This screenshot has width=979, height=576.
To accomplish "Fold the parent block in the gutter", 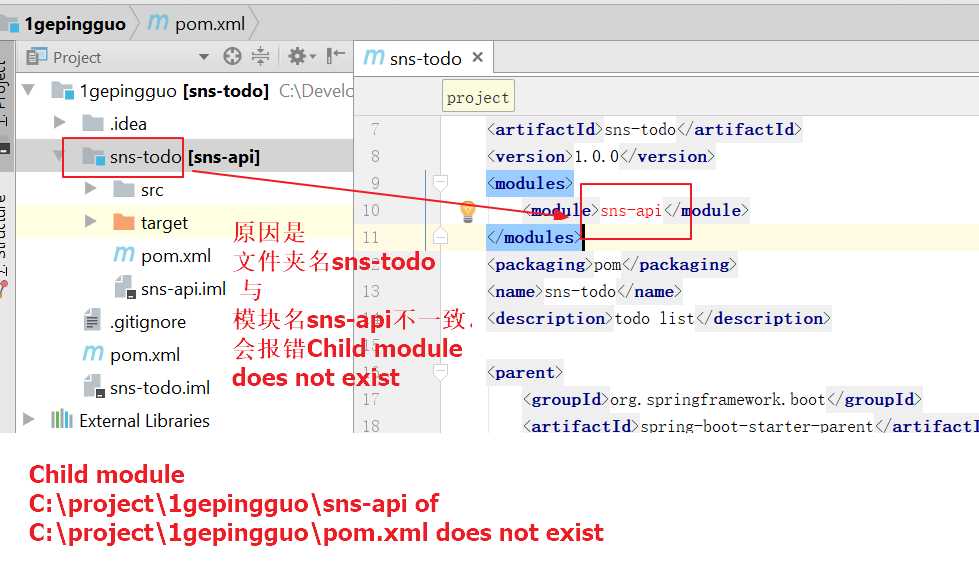I will pos(440,373).
